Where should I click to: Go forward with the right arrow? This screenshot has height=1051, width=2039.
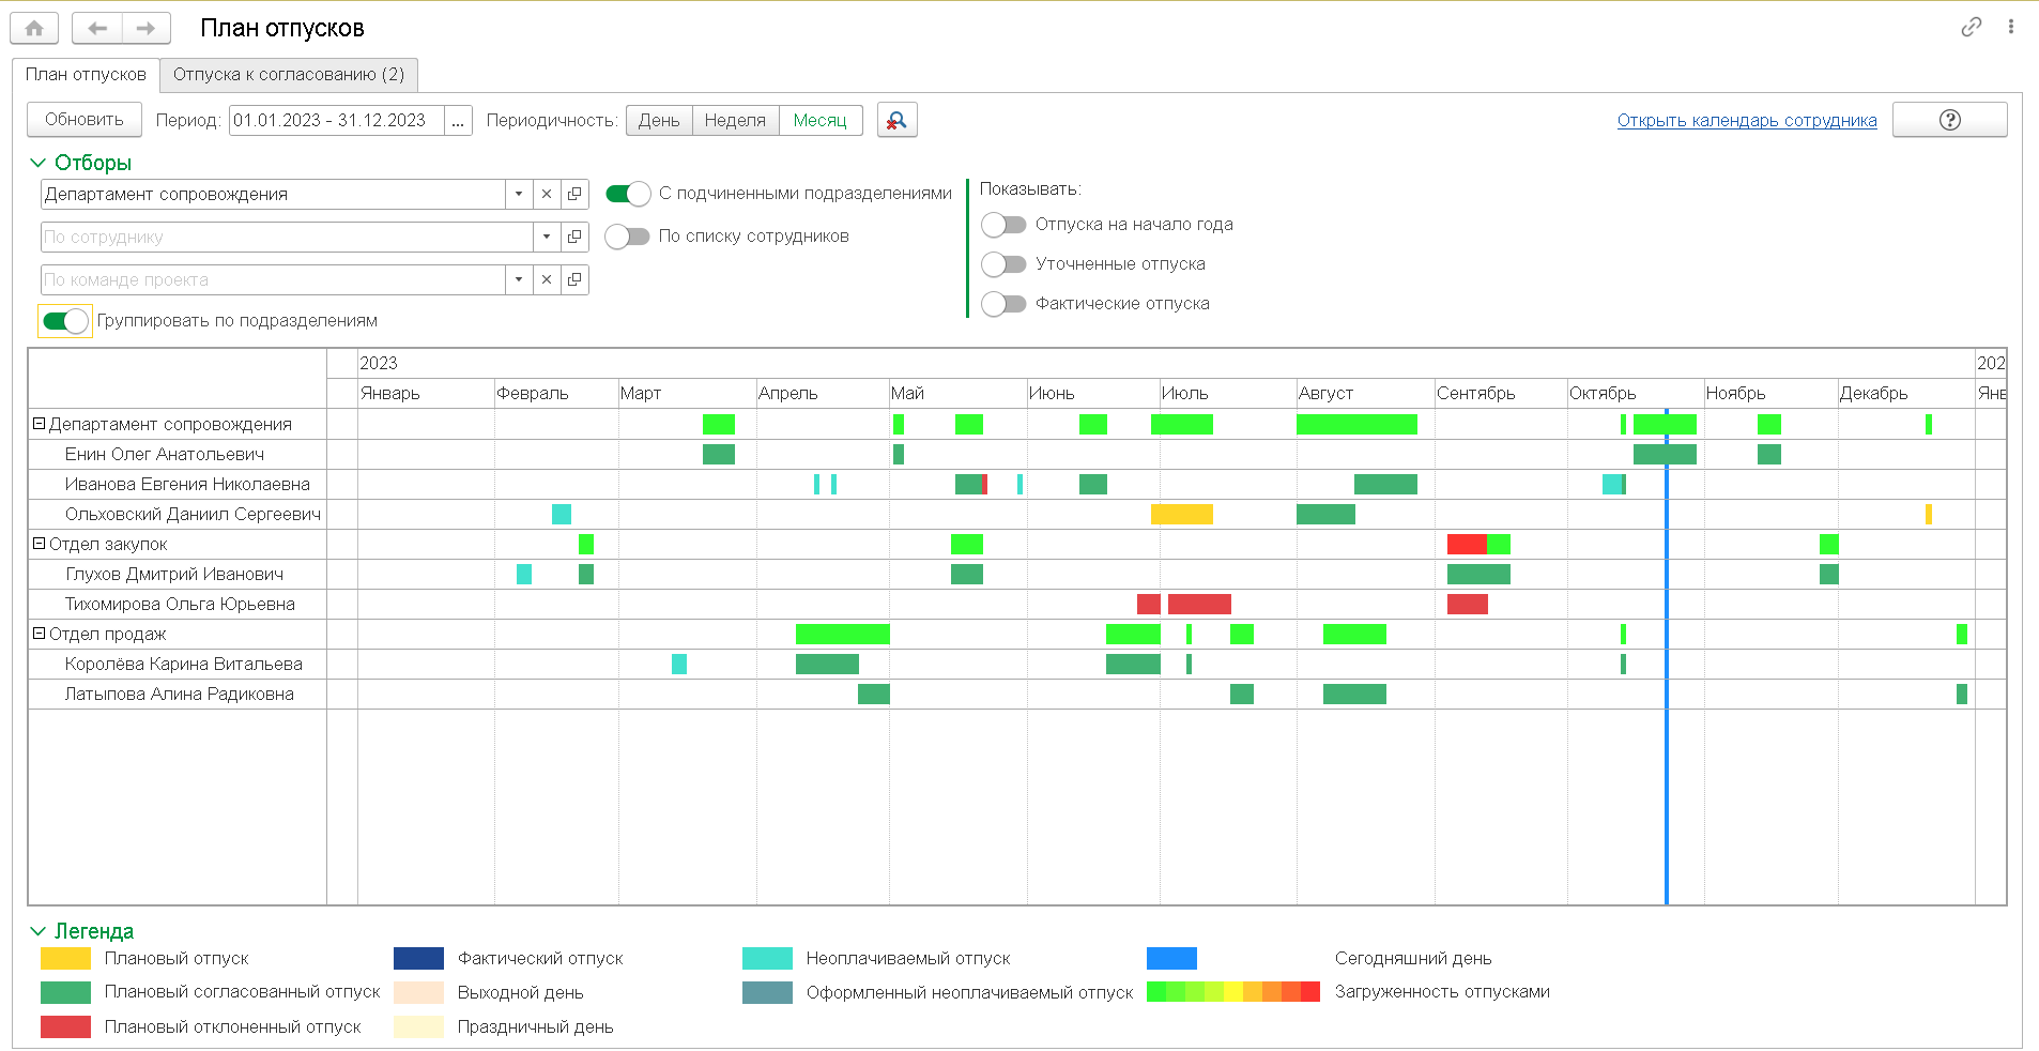[x=146, y=28]
